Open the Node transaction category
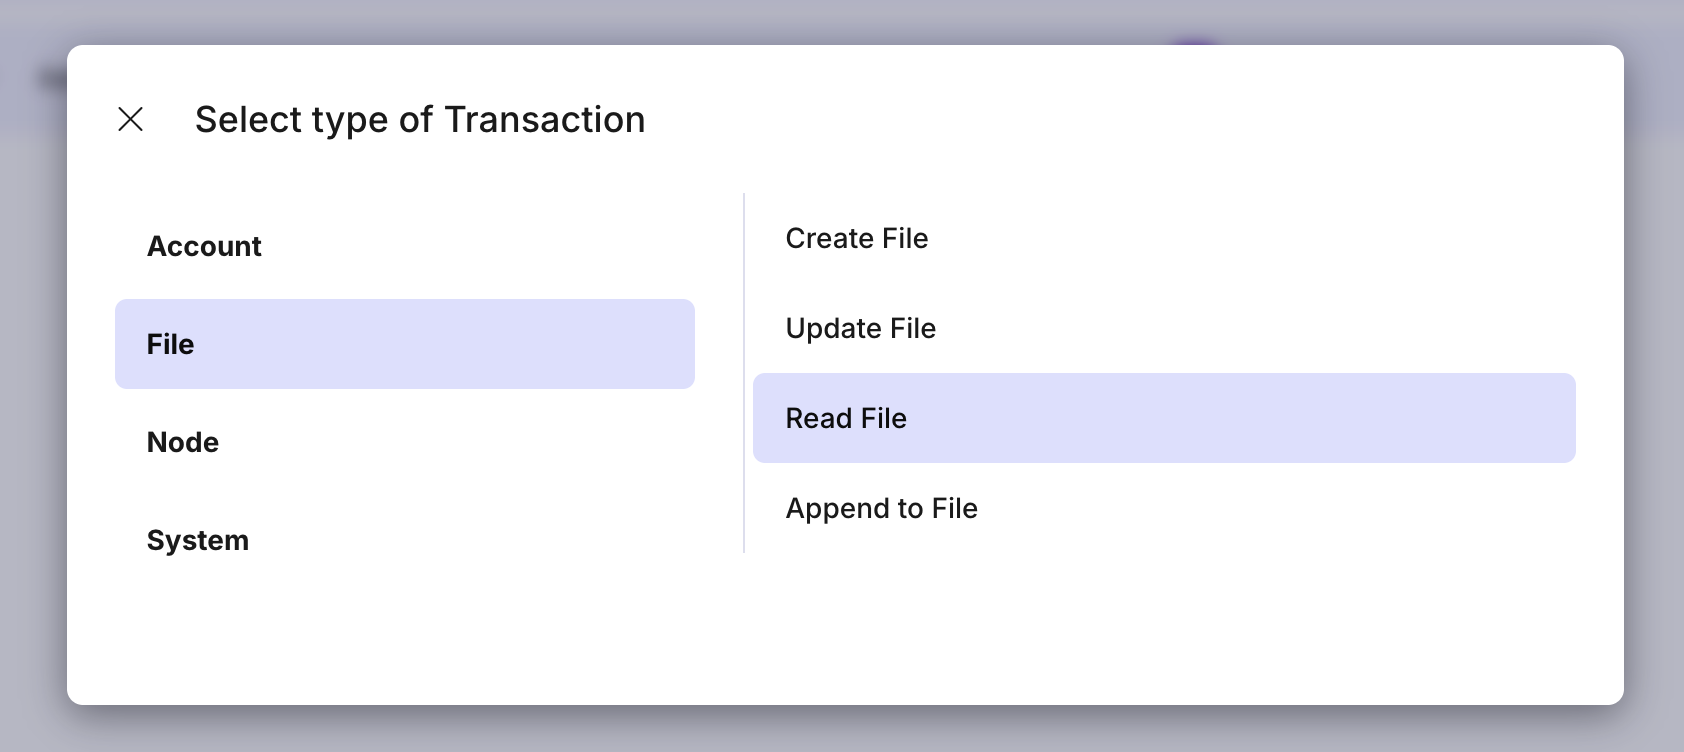The image size is (1684, 752). [x=183, y=442]
